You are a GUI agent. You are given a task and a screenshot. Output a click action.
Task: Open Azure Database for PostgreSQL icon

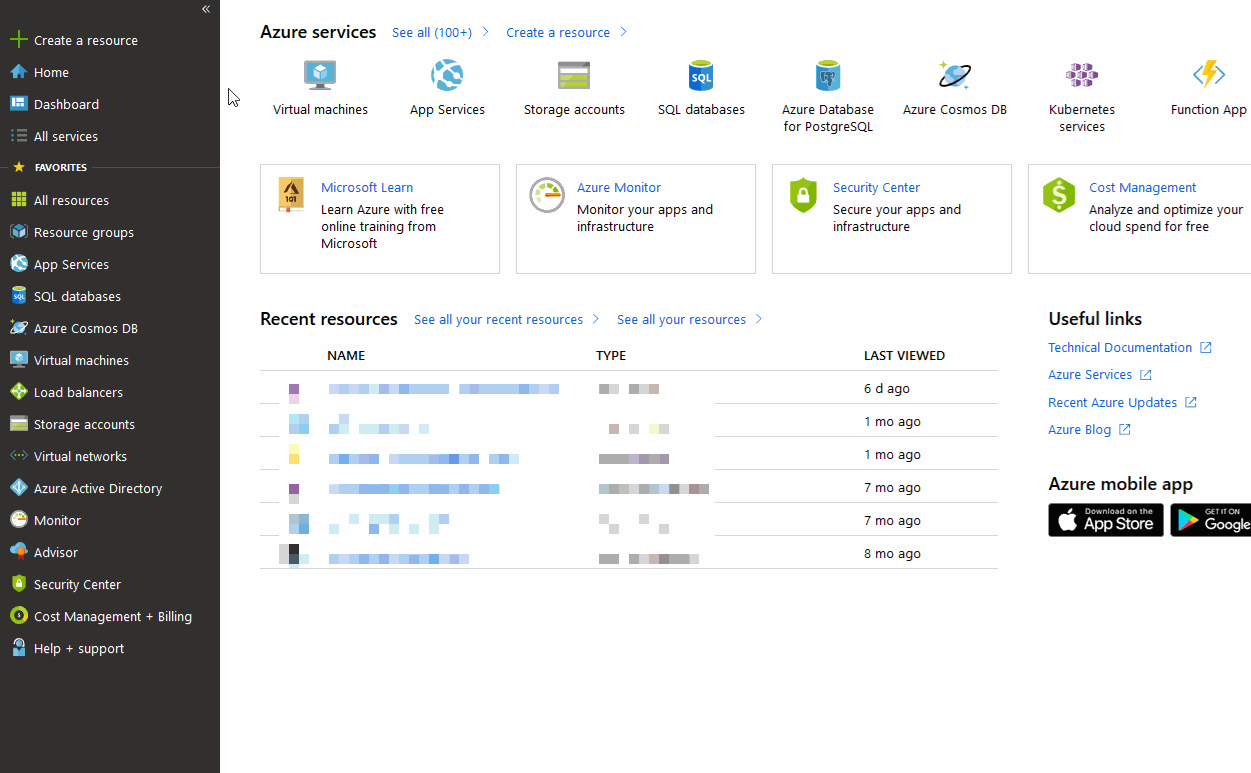coord(827,76)
